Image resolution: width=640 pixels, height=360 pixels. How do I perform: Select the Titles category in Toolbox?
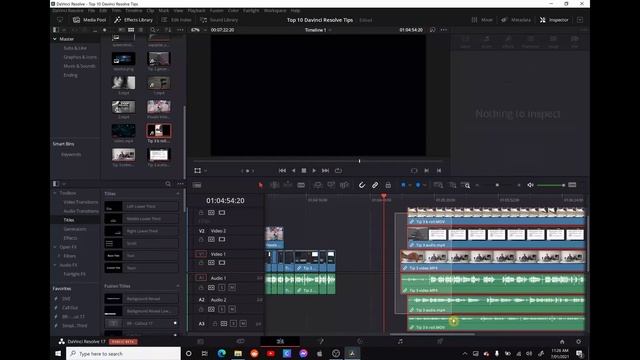(69, 220)
